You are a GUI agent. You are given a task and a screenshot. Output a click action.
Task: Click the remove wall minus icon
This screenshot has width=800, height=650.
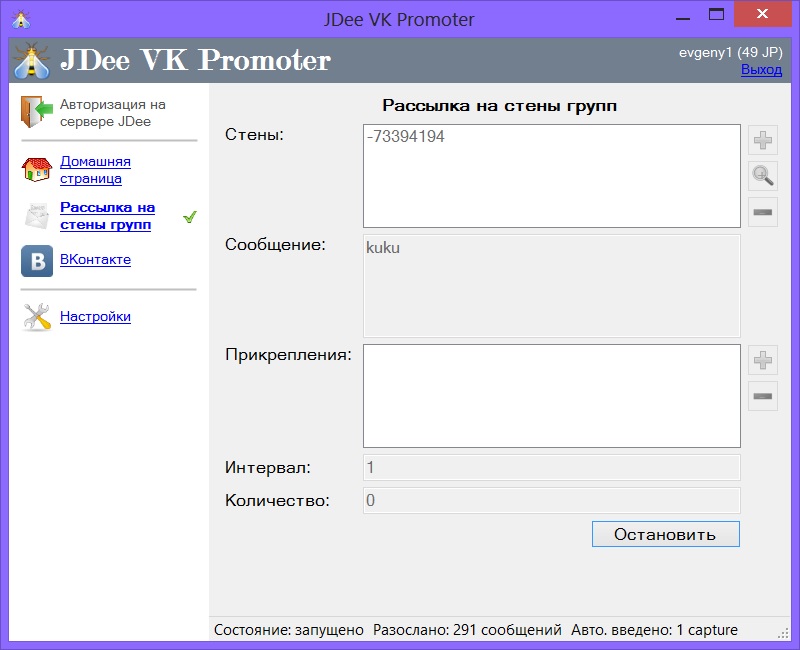coord(763,212)
